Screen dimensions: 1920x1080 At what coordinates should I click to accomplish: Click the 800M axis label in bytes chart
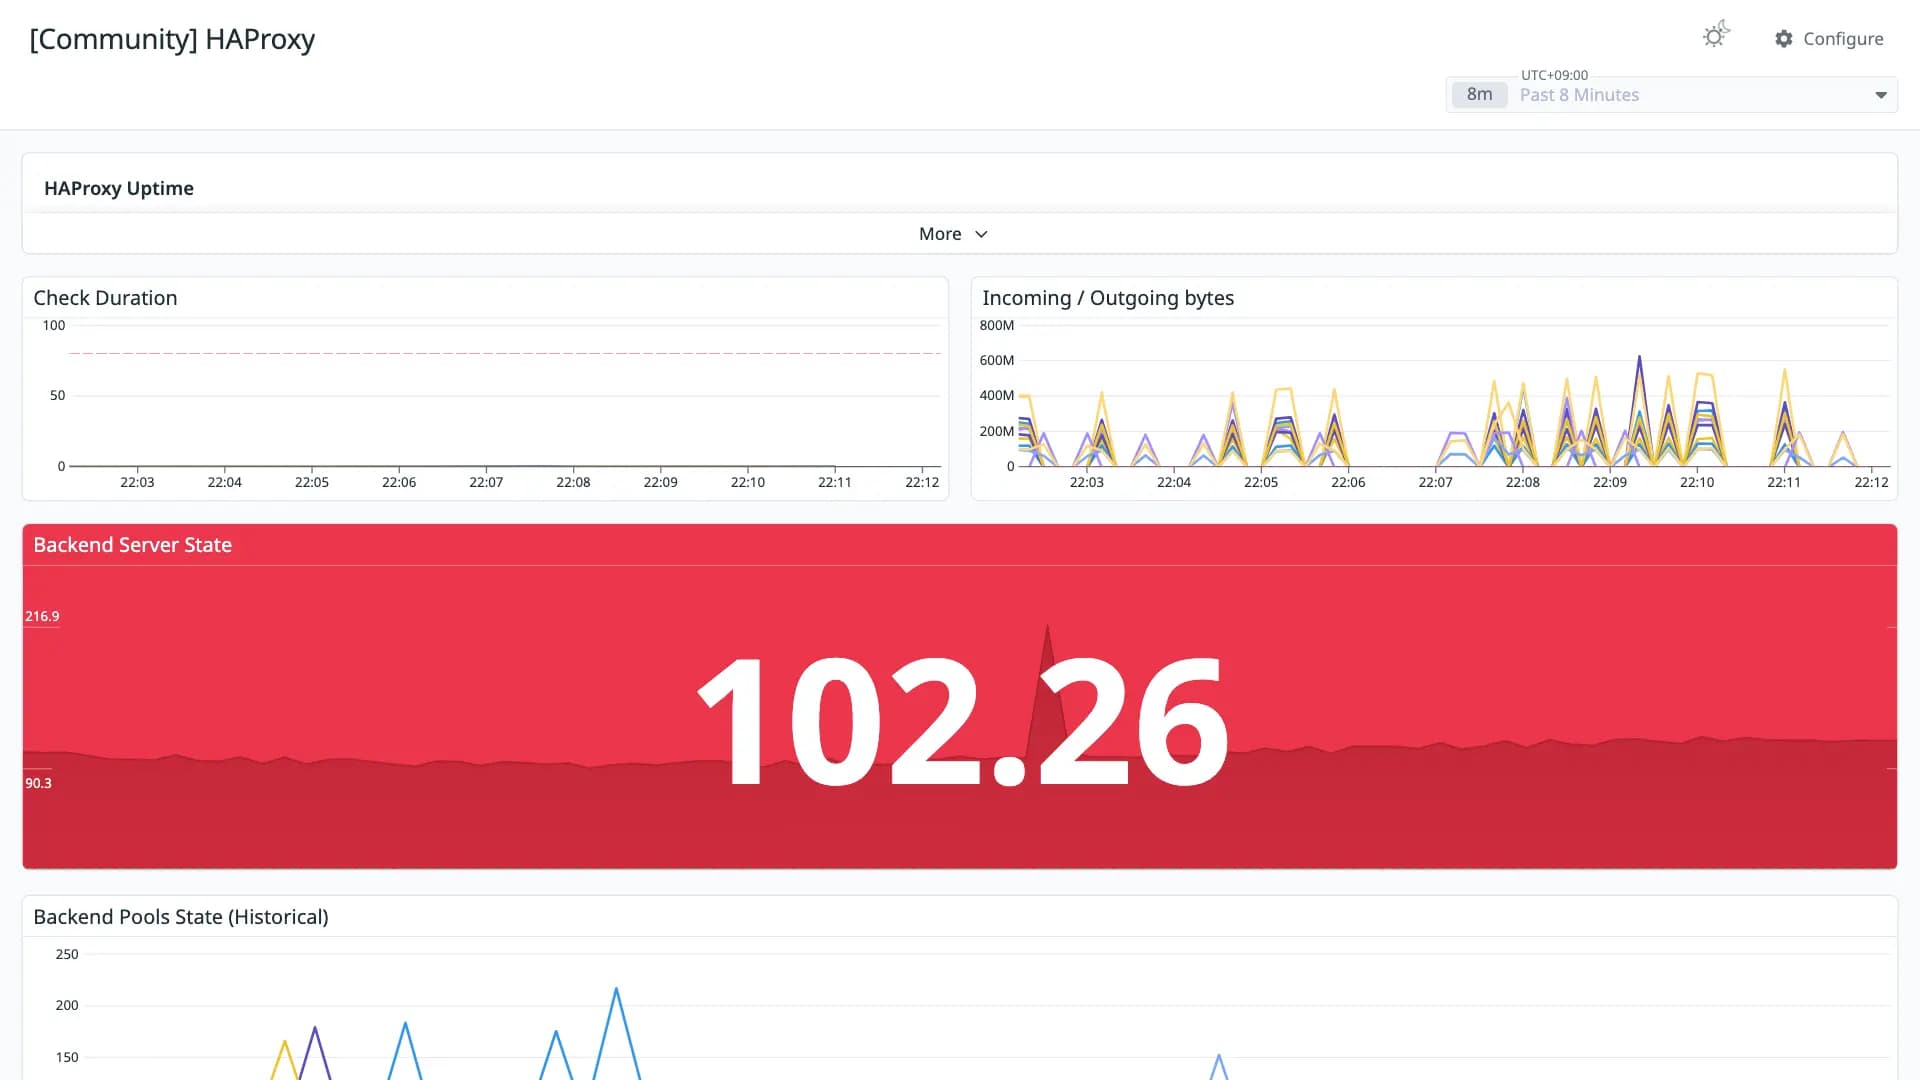tap(997, 325)
